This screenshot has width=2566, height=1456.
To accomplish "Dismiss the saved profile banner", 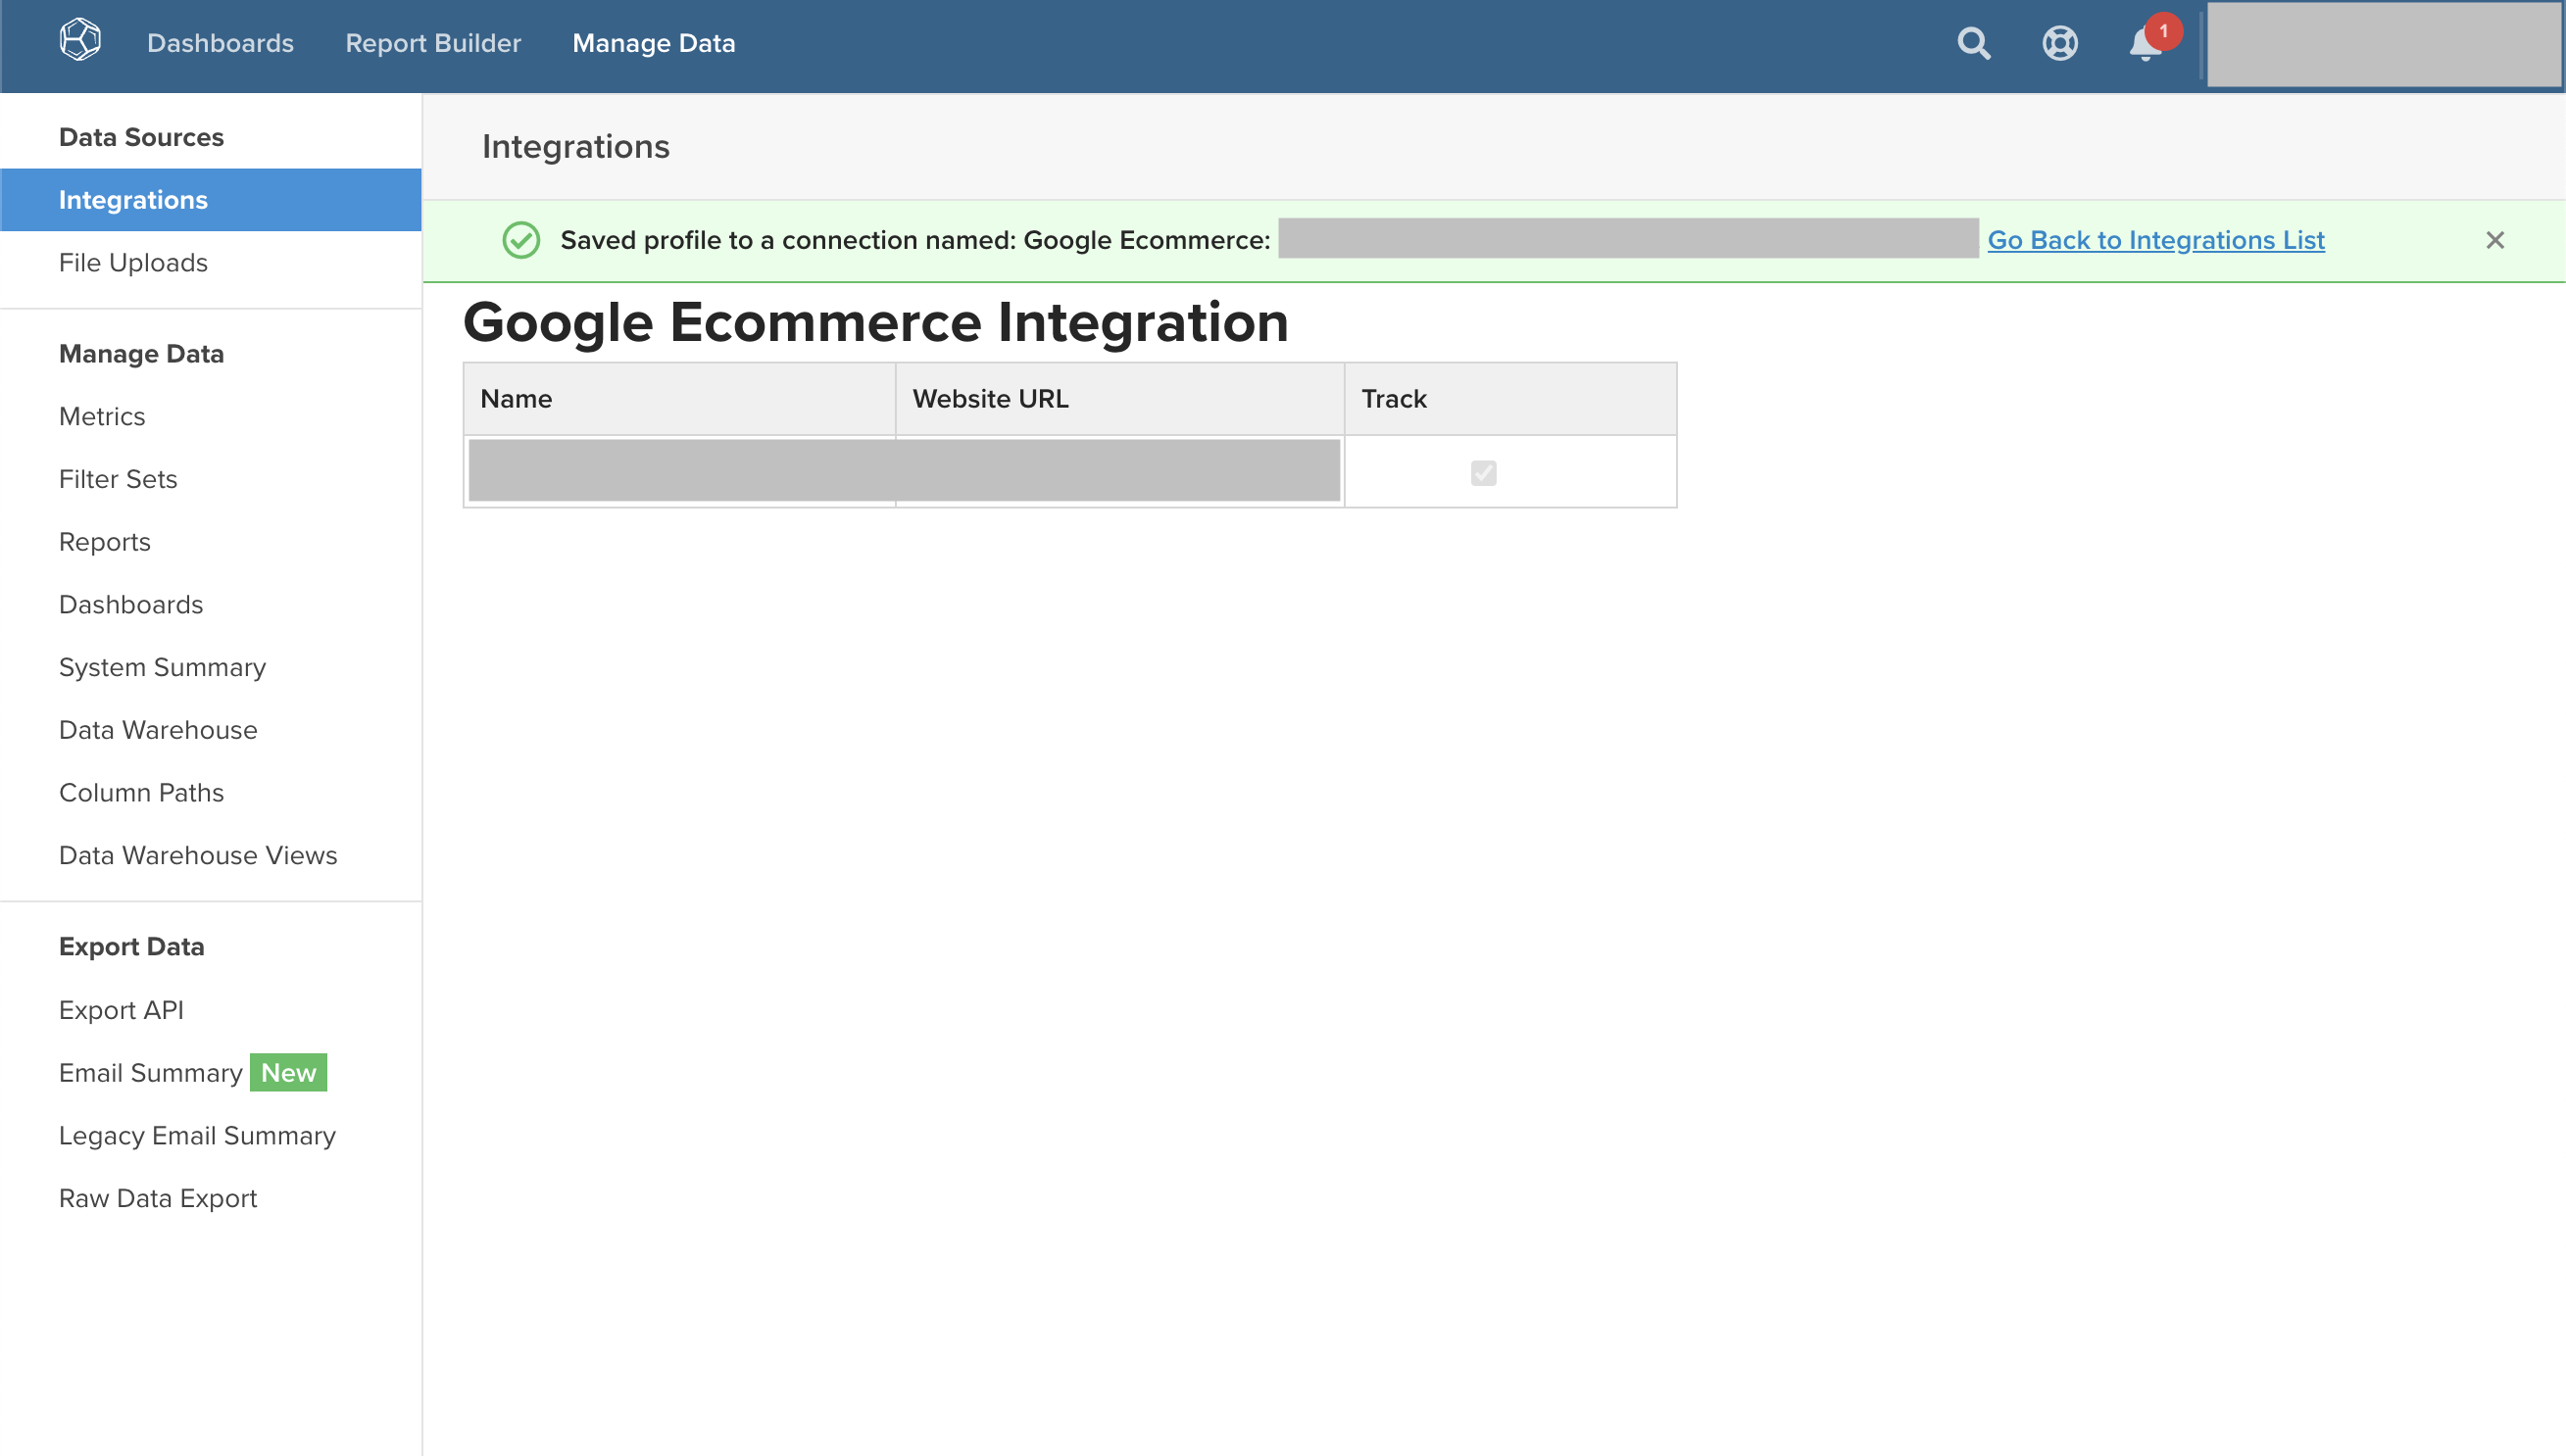I will click(2495, 240).
